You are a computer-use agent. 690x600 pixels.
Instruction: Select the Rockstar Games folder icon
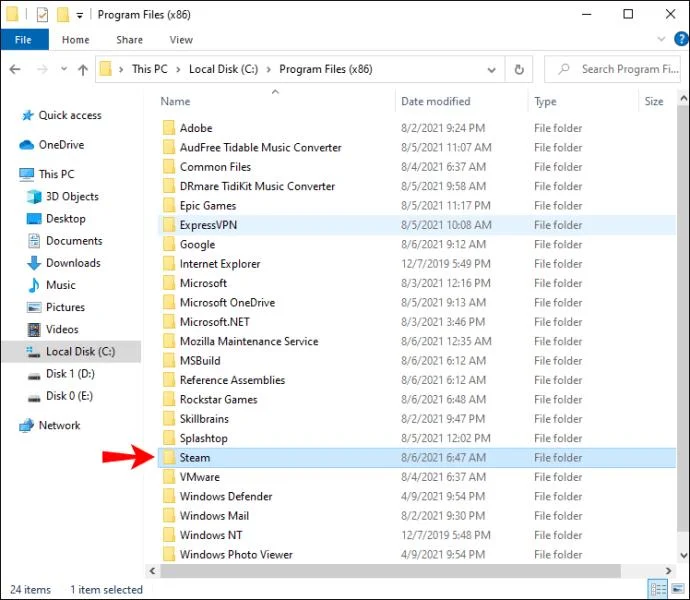(x=169, y=399)
